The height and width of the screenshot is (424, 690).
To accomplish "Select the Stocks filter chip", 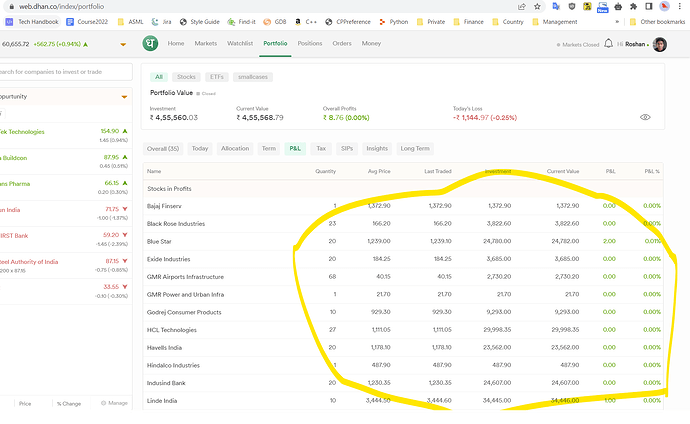I will [186, 77].
